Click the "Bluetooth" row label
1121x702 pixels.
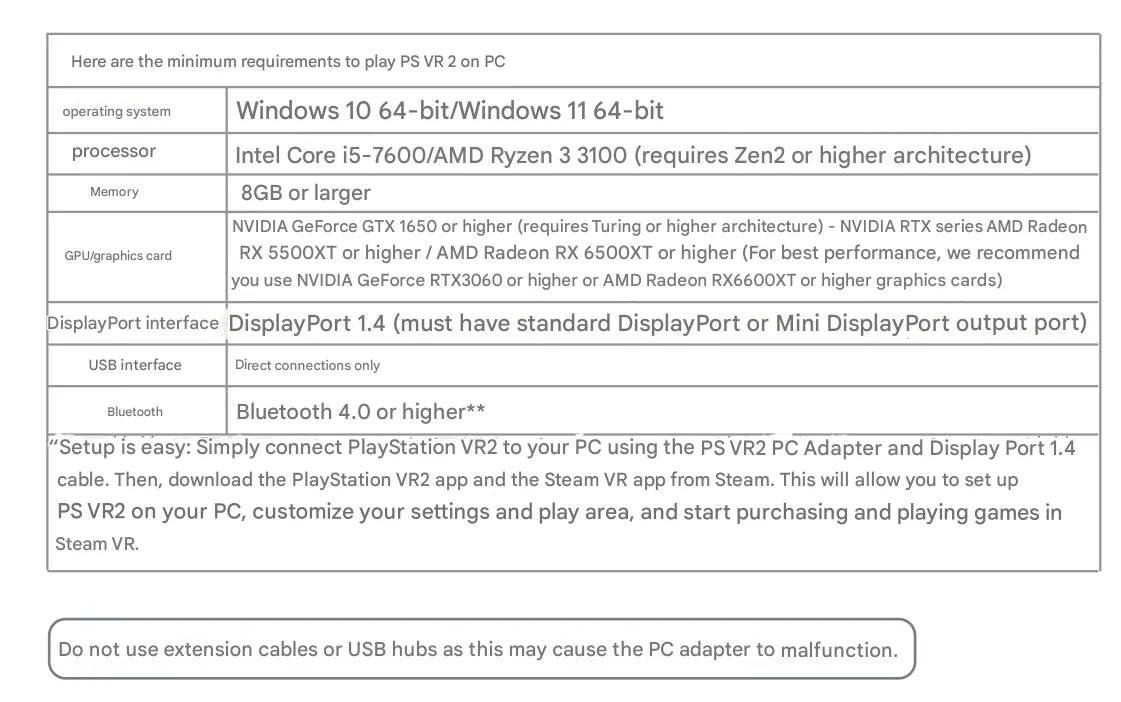pyautogui.click(x=135, y=412)
